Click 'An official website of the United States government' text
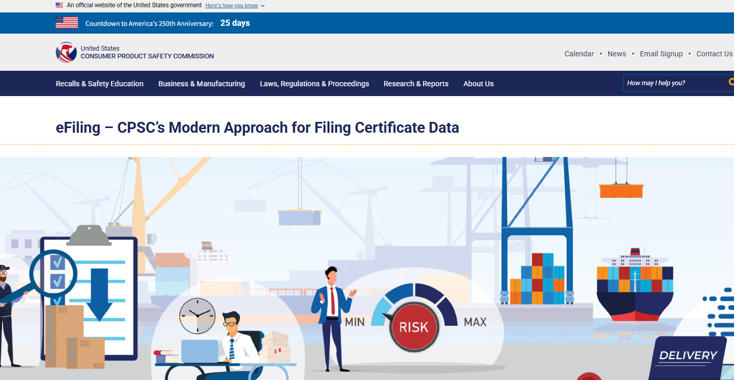The width and height of the screenshot is (735, 380). coord(134,6)
